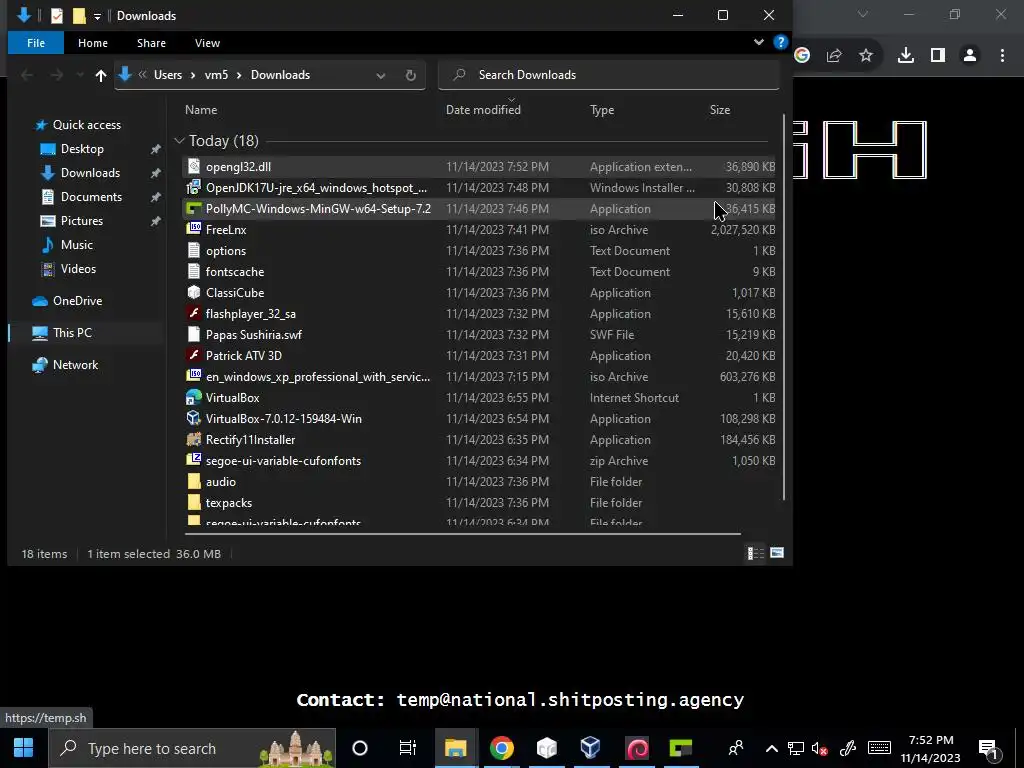Switch to the Home ribbon tab

pyautogui.click(x=93, y=43)
